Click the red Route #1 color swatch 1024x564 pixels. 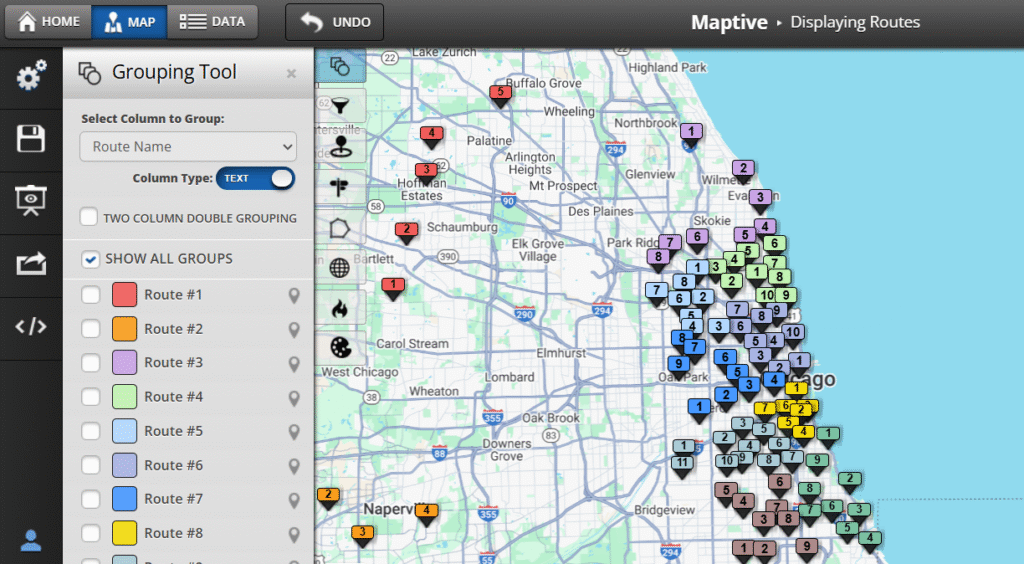pos(124,295)
